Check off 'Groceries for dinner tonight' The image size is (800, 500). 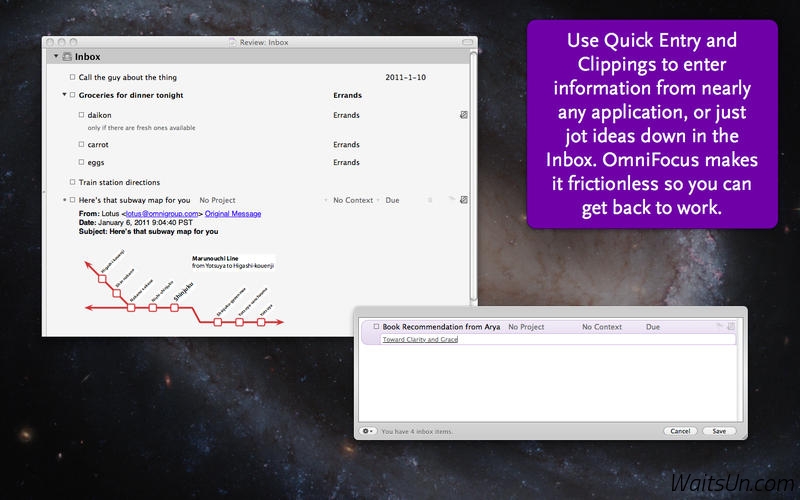click(x=72, y=95)
